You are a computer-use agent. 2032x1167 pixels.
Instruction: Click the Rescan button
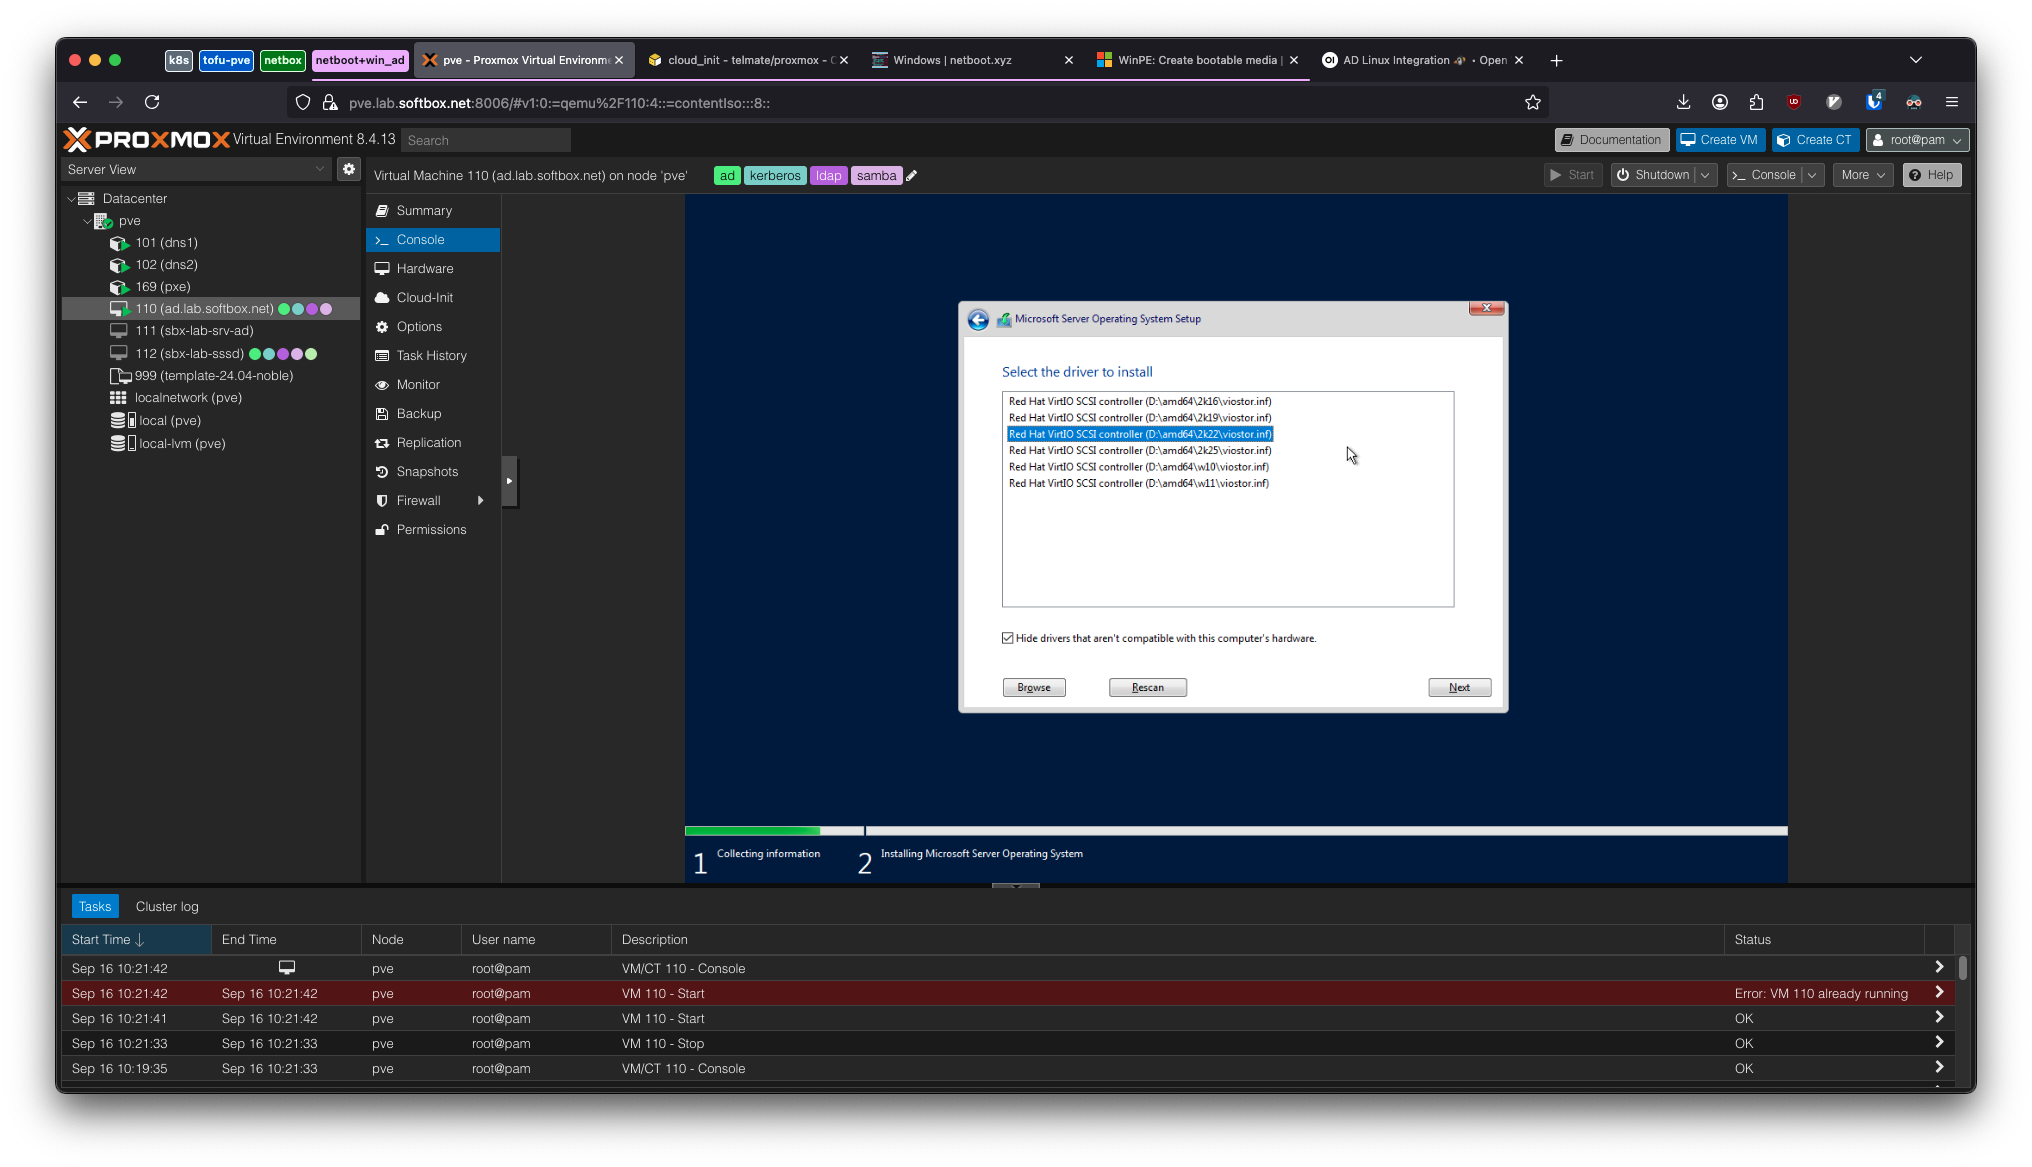click(1147, 687)
